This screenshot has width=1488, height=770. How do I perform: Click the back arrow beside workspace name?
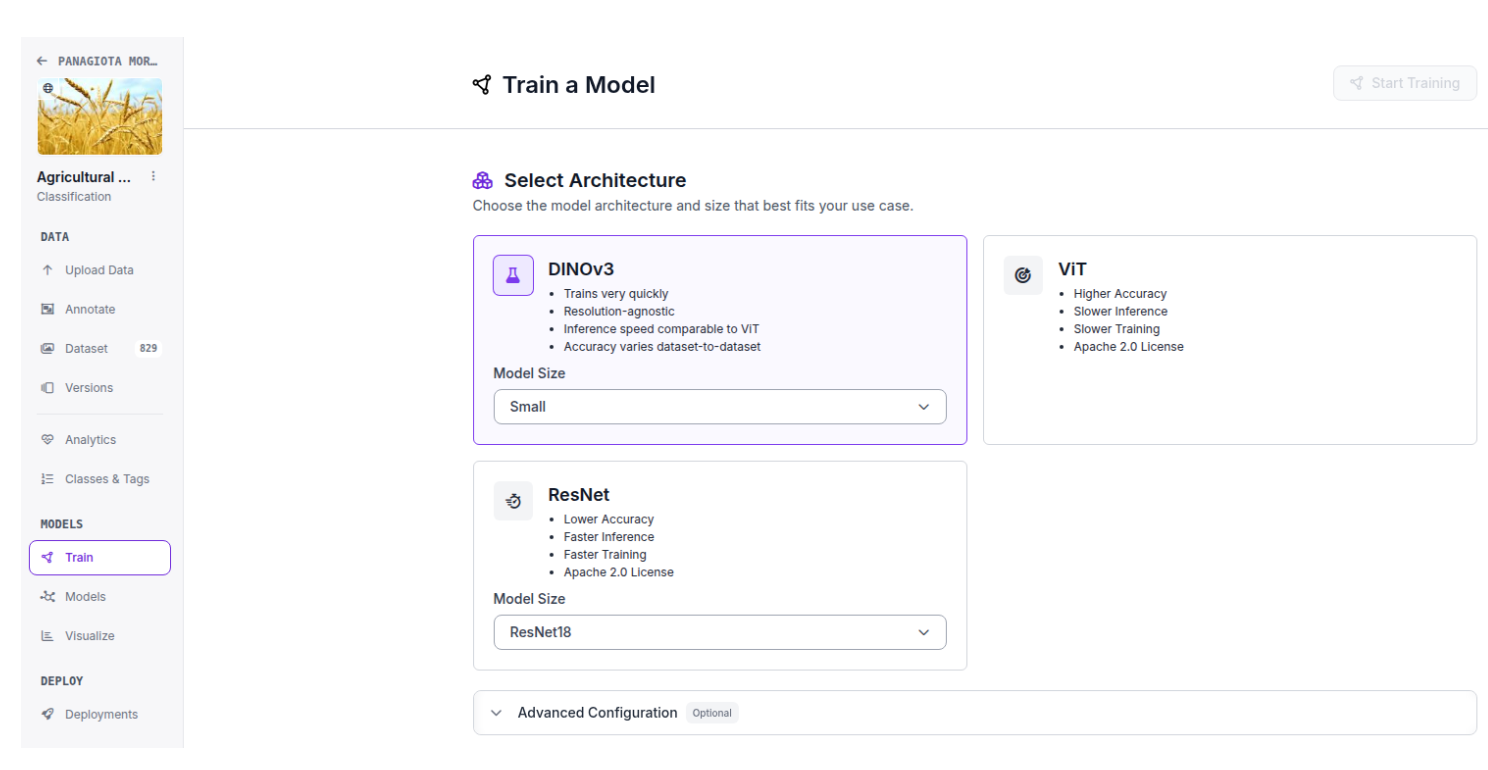[x=42, y=61]
